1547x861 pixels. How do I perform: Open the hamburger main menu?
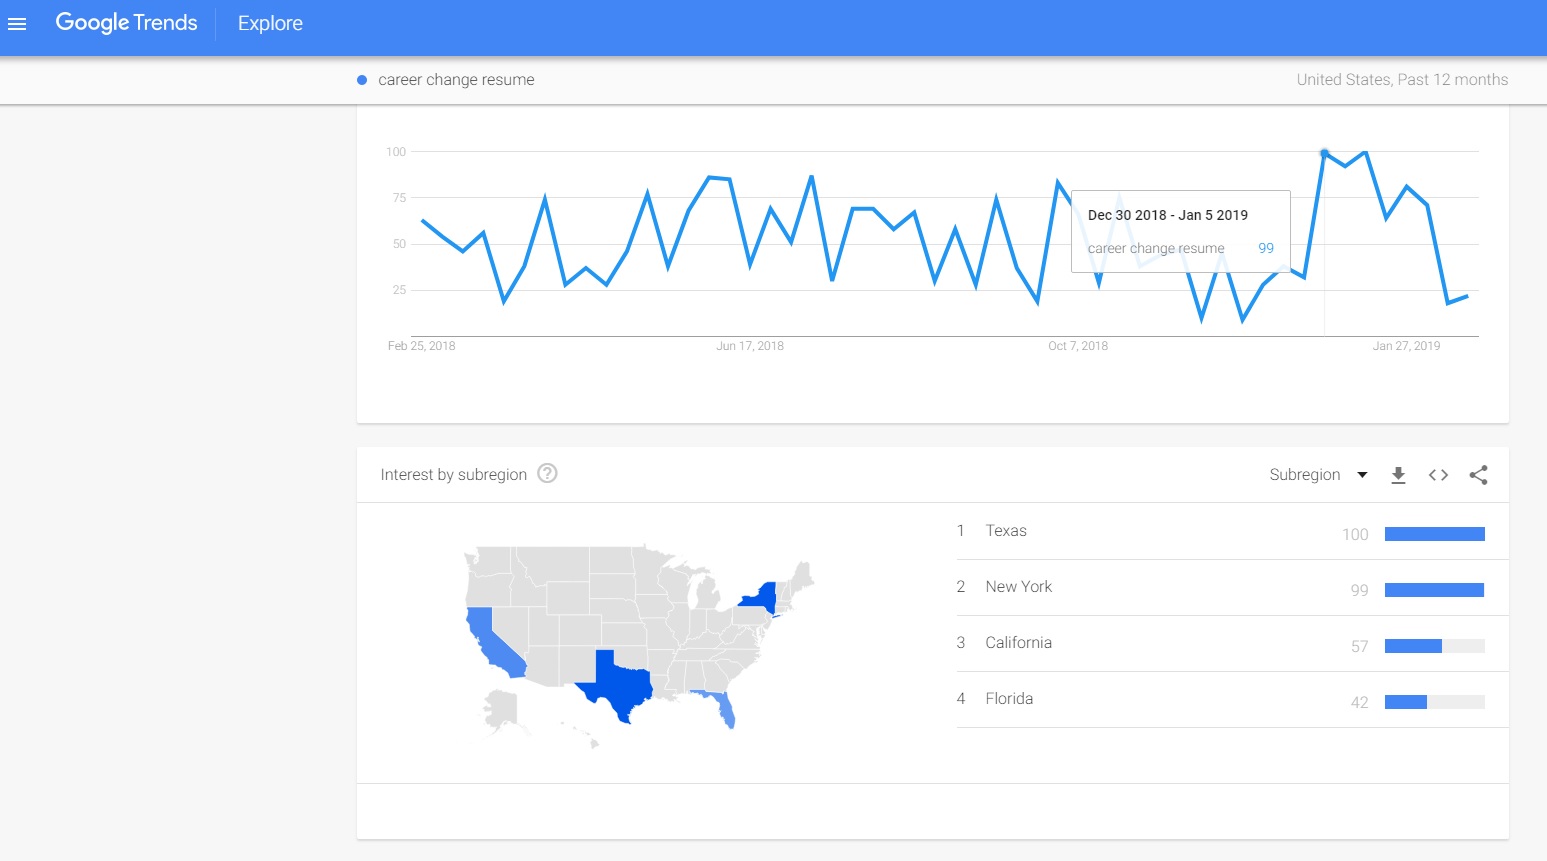click(17, 24)
